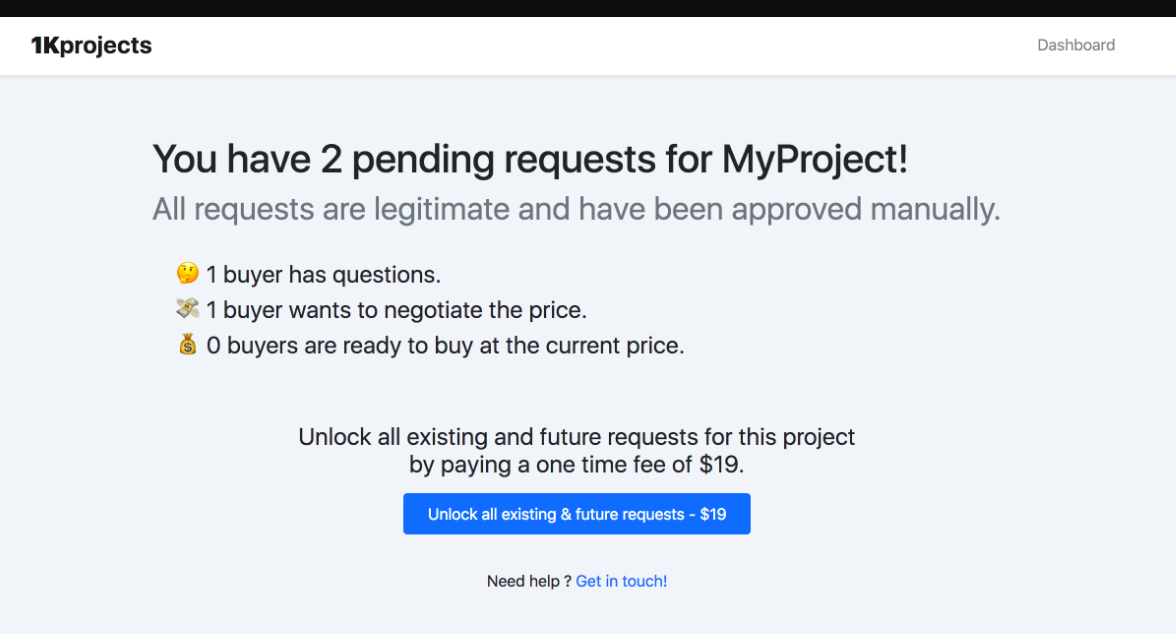Click the '2 pending requests' heading

[x=530, y=159]
